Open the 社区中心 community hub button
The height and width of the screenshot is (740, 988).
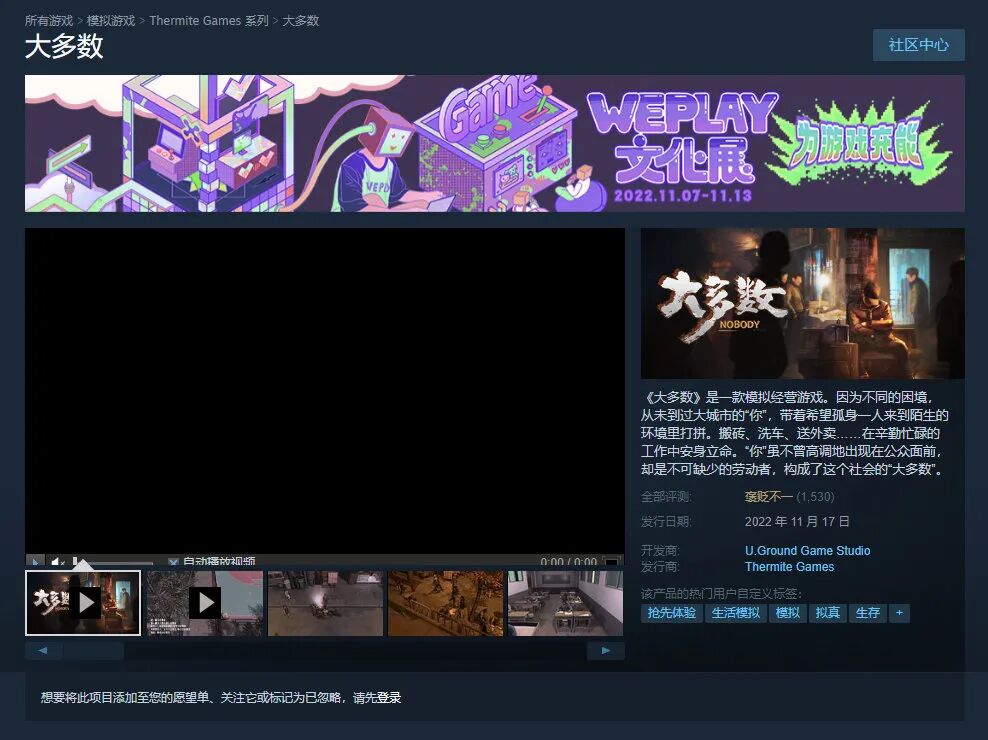pyautogui.click(x=919, y=45)
